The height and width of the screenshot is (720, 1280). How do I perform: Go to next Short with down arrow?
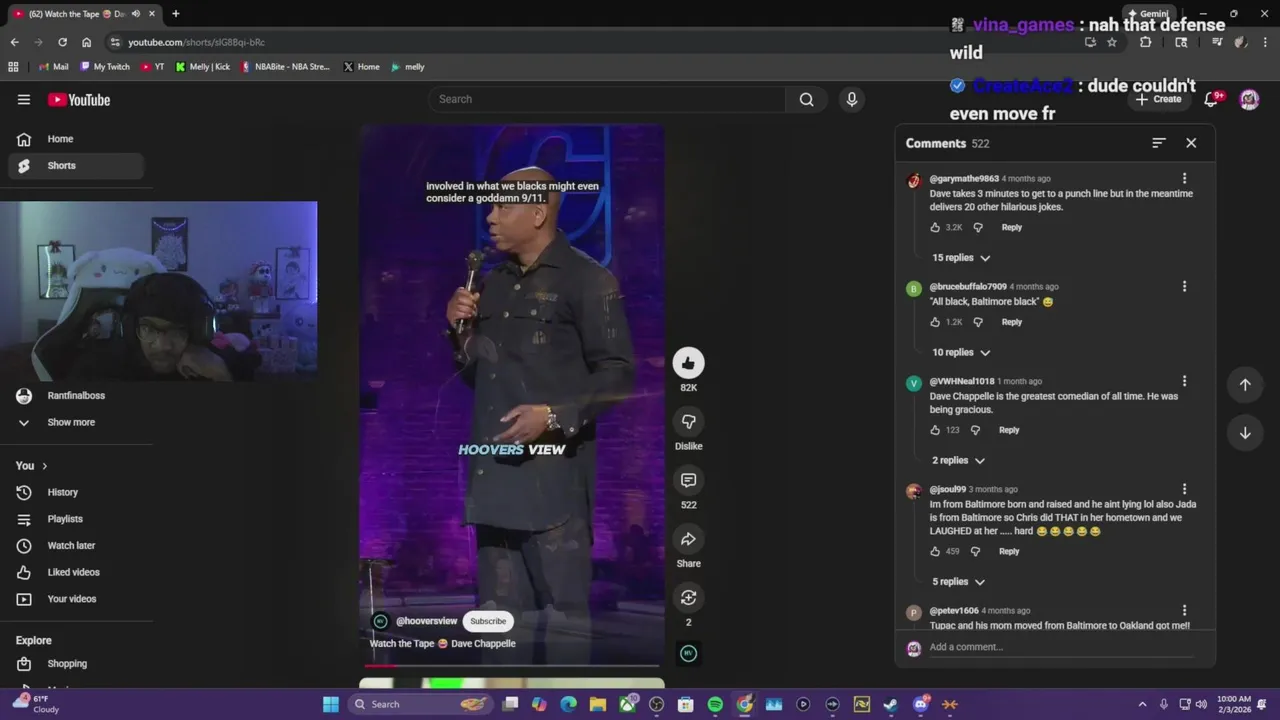(1245, 433)
